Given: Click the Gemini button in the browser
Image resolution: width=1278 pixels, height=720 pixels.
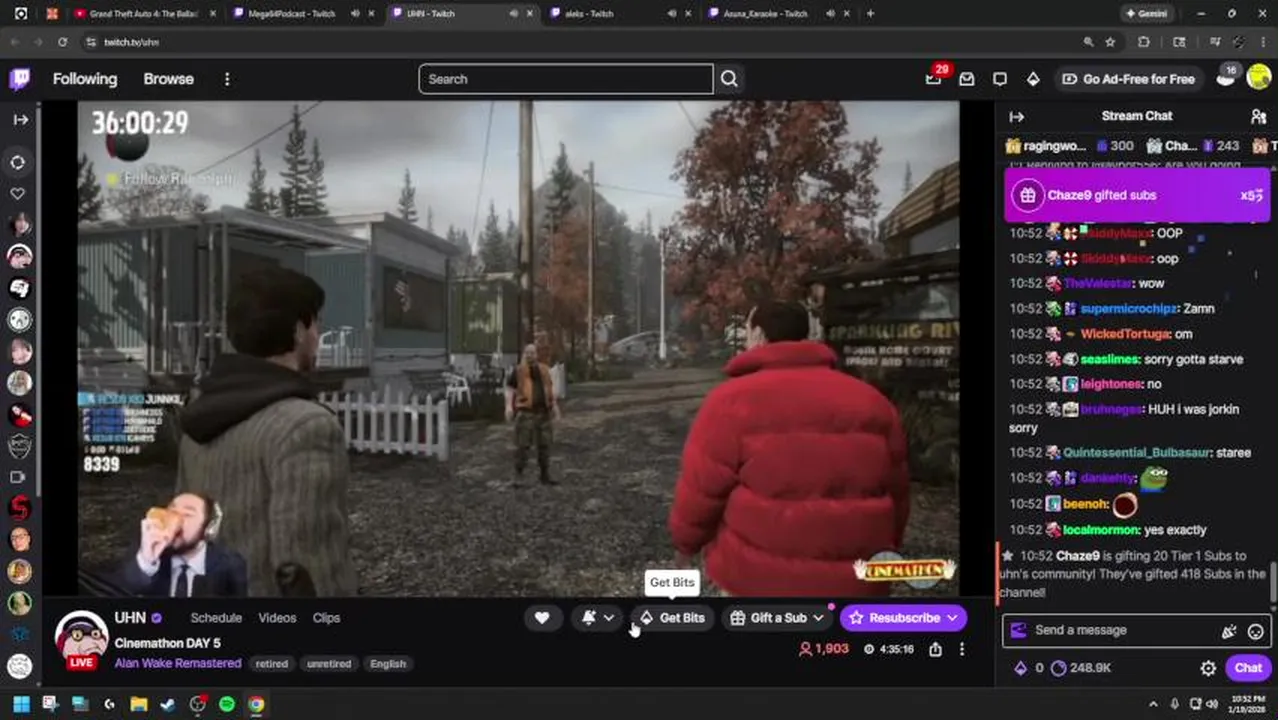Looking at the screenshot, I should [1147, 14].
